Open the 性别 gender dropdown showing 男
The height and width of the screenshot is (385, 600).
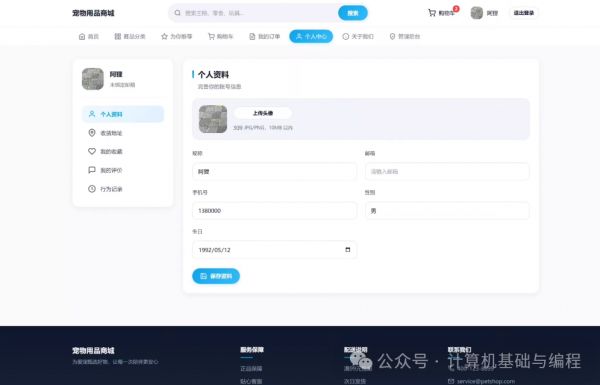pyautogui.click(x=447, y=210)
